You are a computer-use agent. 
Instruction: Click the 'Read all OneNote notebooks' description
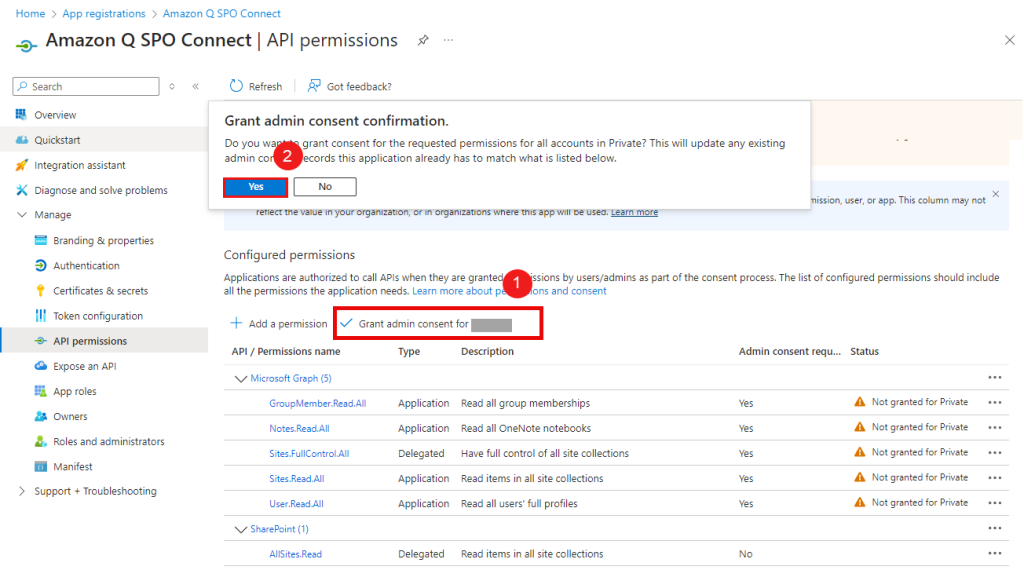tap(526, 428)
